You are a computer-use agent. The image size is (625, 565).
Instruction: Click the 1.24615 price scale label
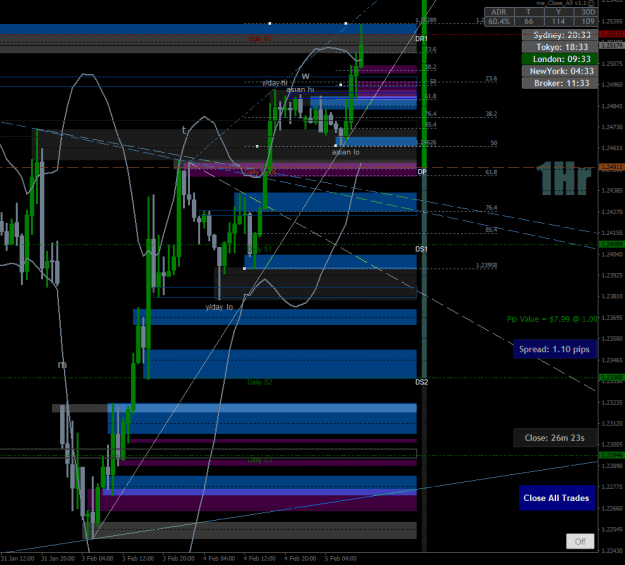(612, 148)
